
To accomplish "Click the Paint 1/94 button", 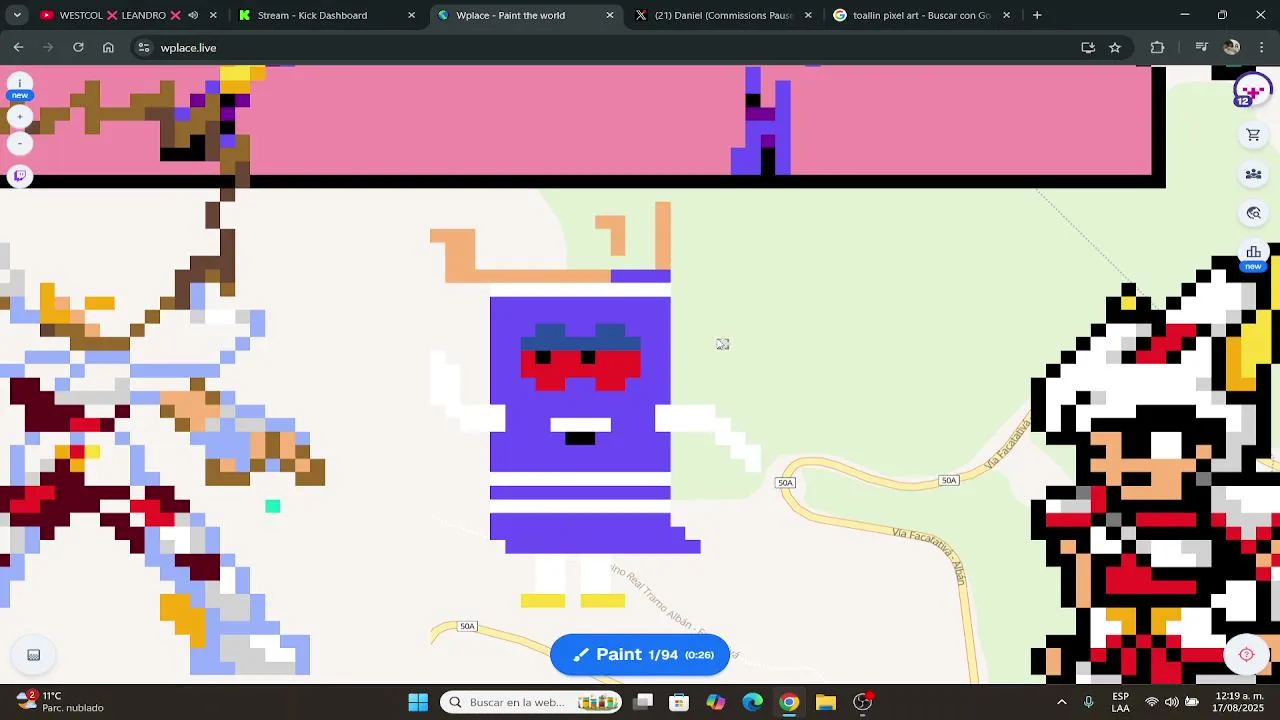I will click(640, 655).
